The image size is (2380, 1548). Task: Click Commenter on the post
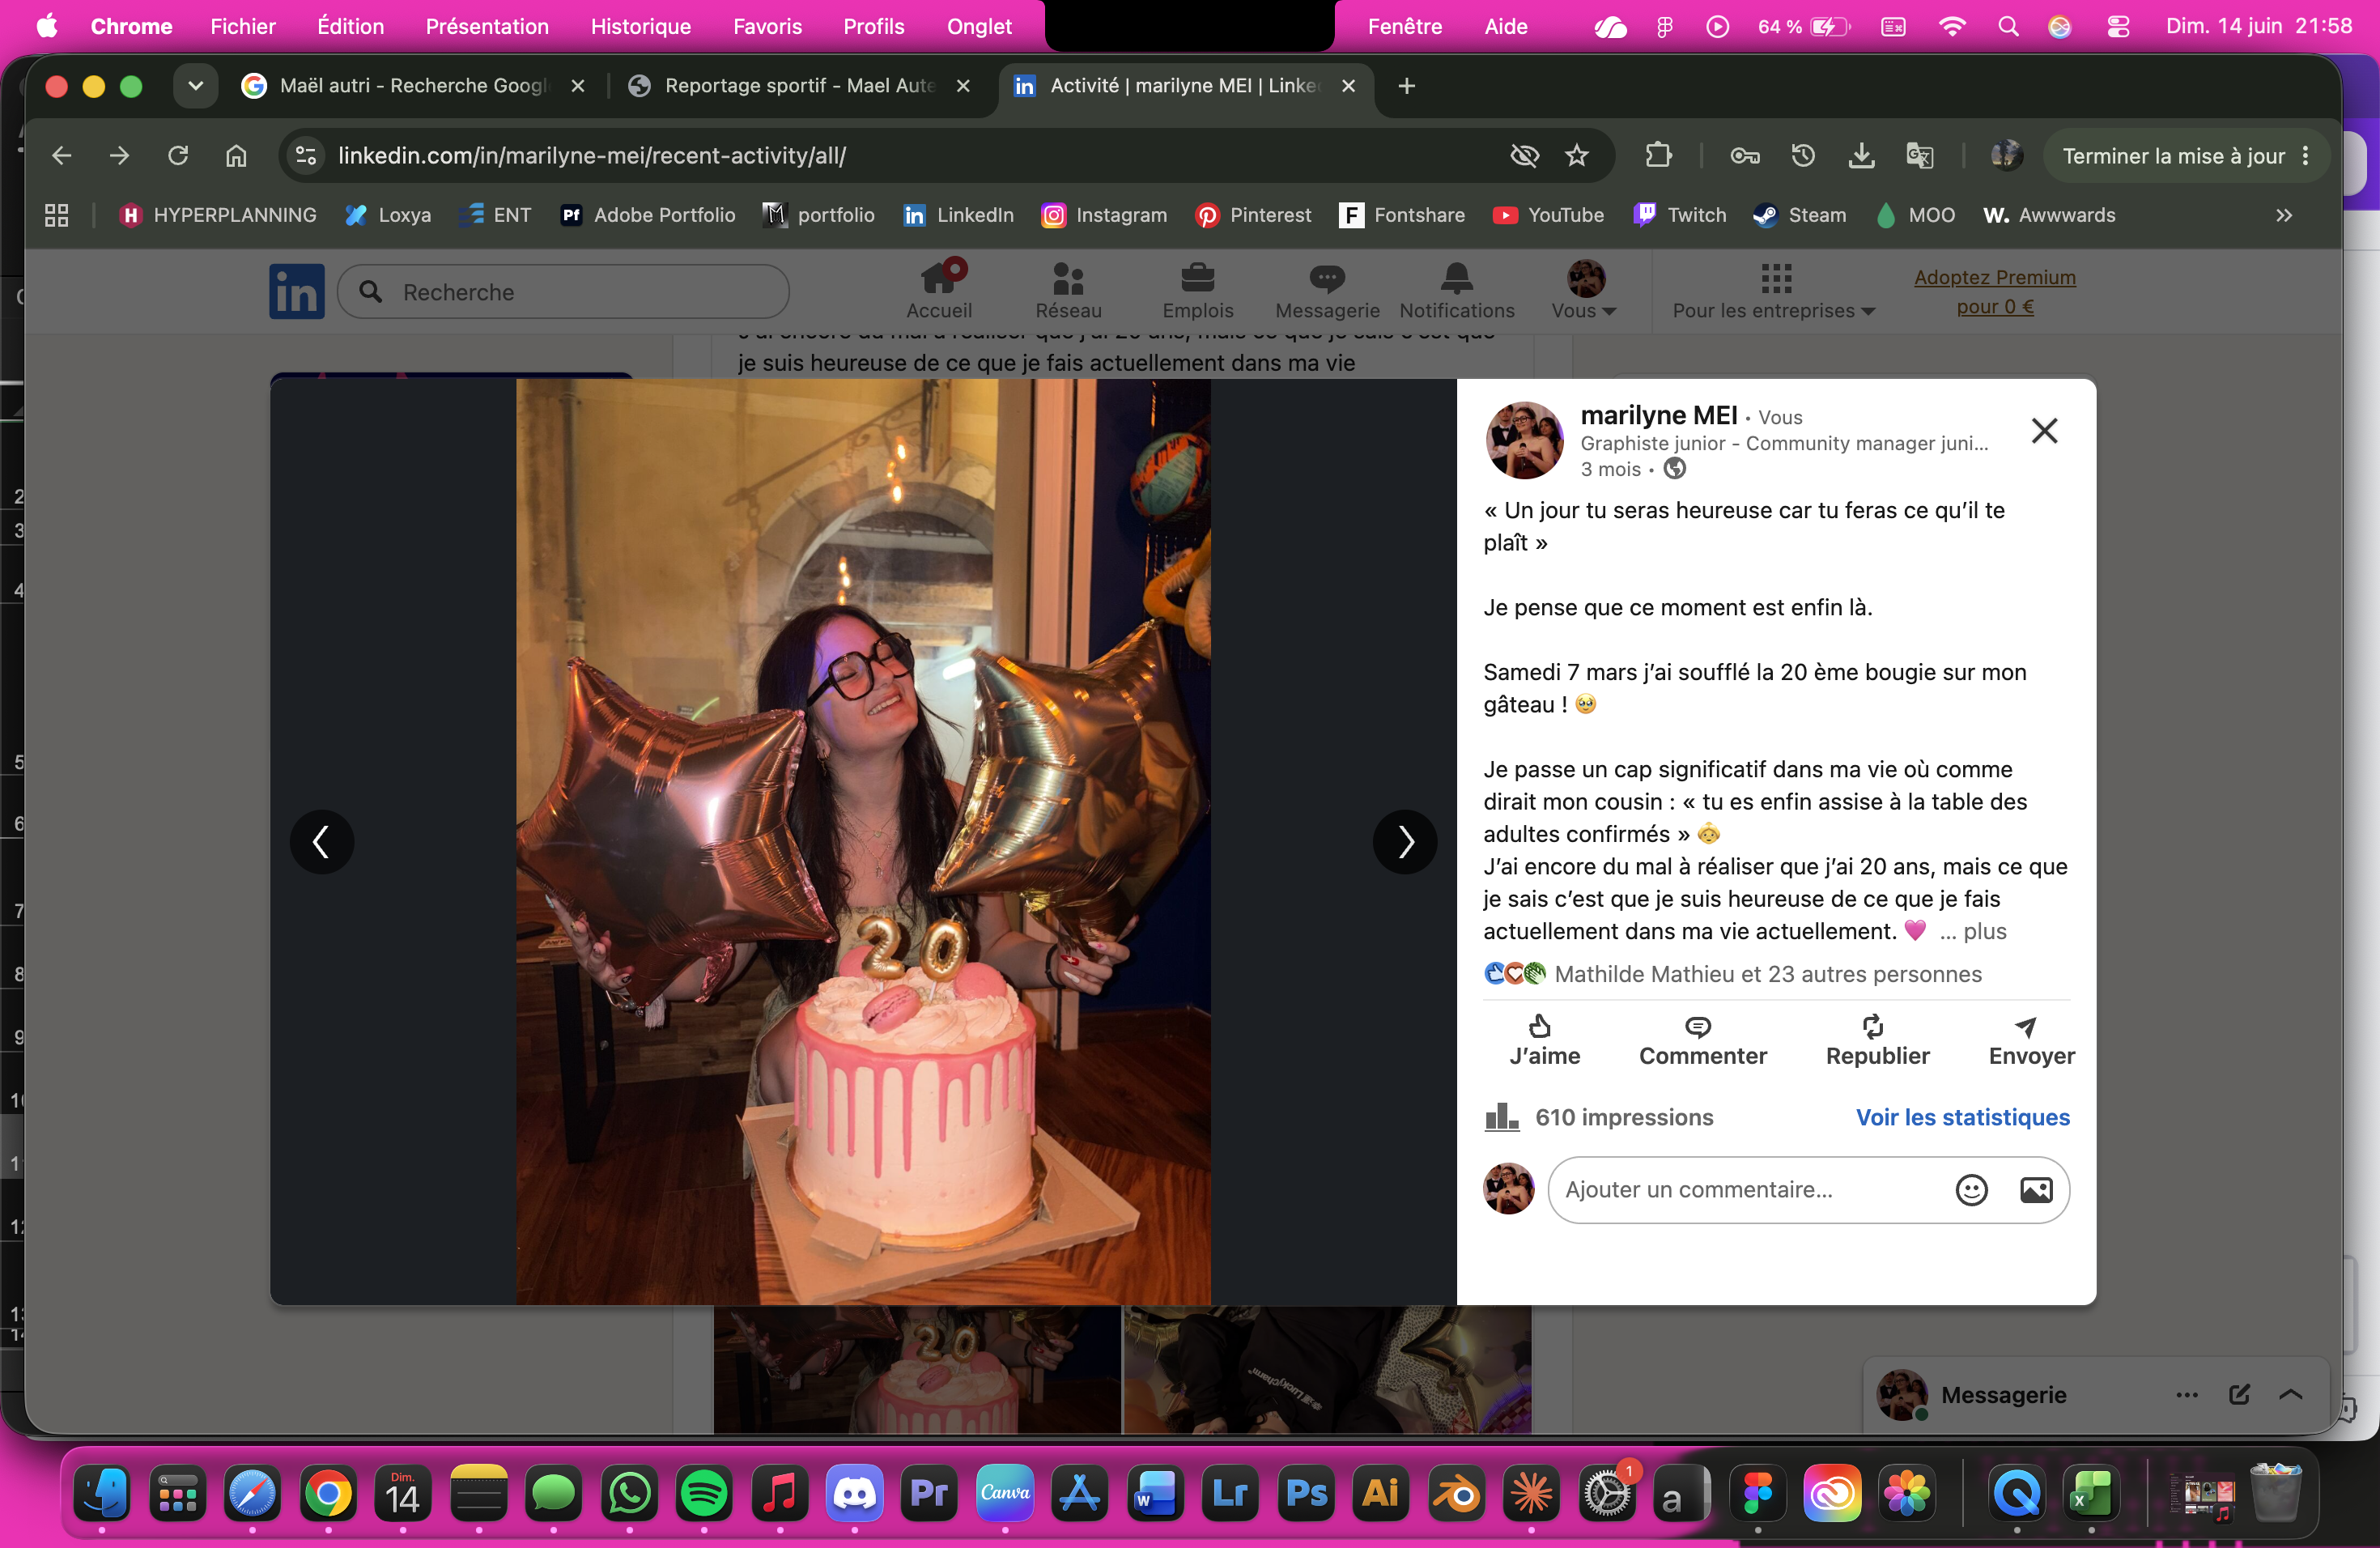click(x=1702, y=1041)
